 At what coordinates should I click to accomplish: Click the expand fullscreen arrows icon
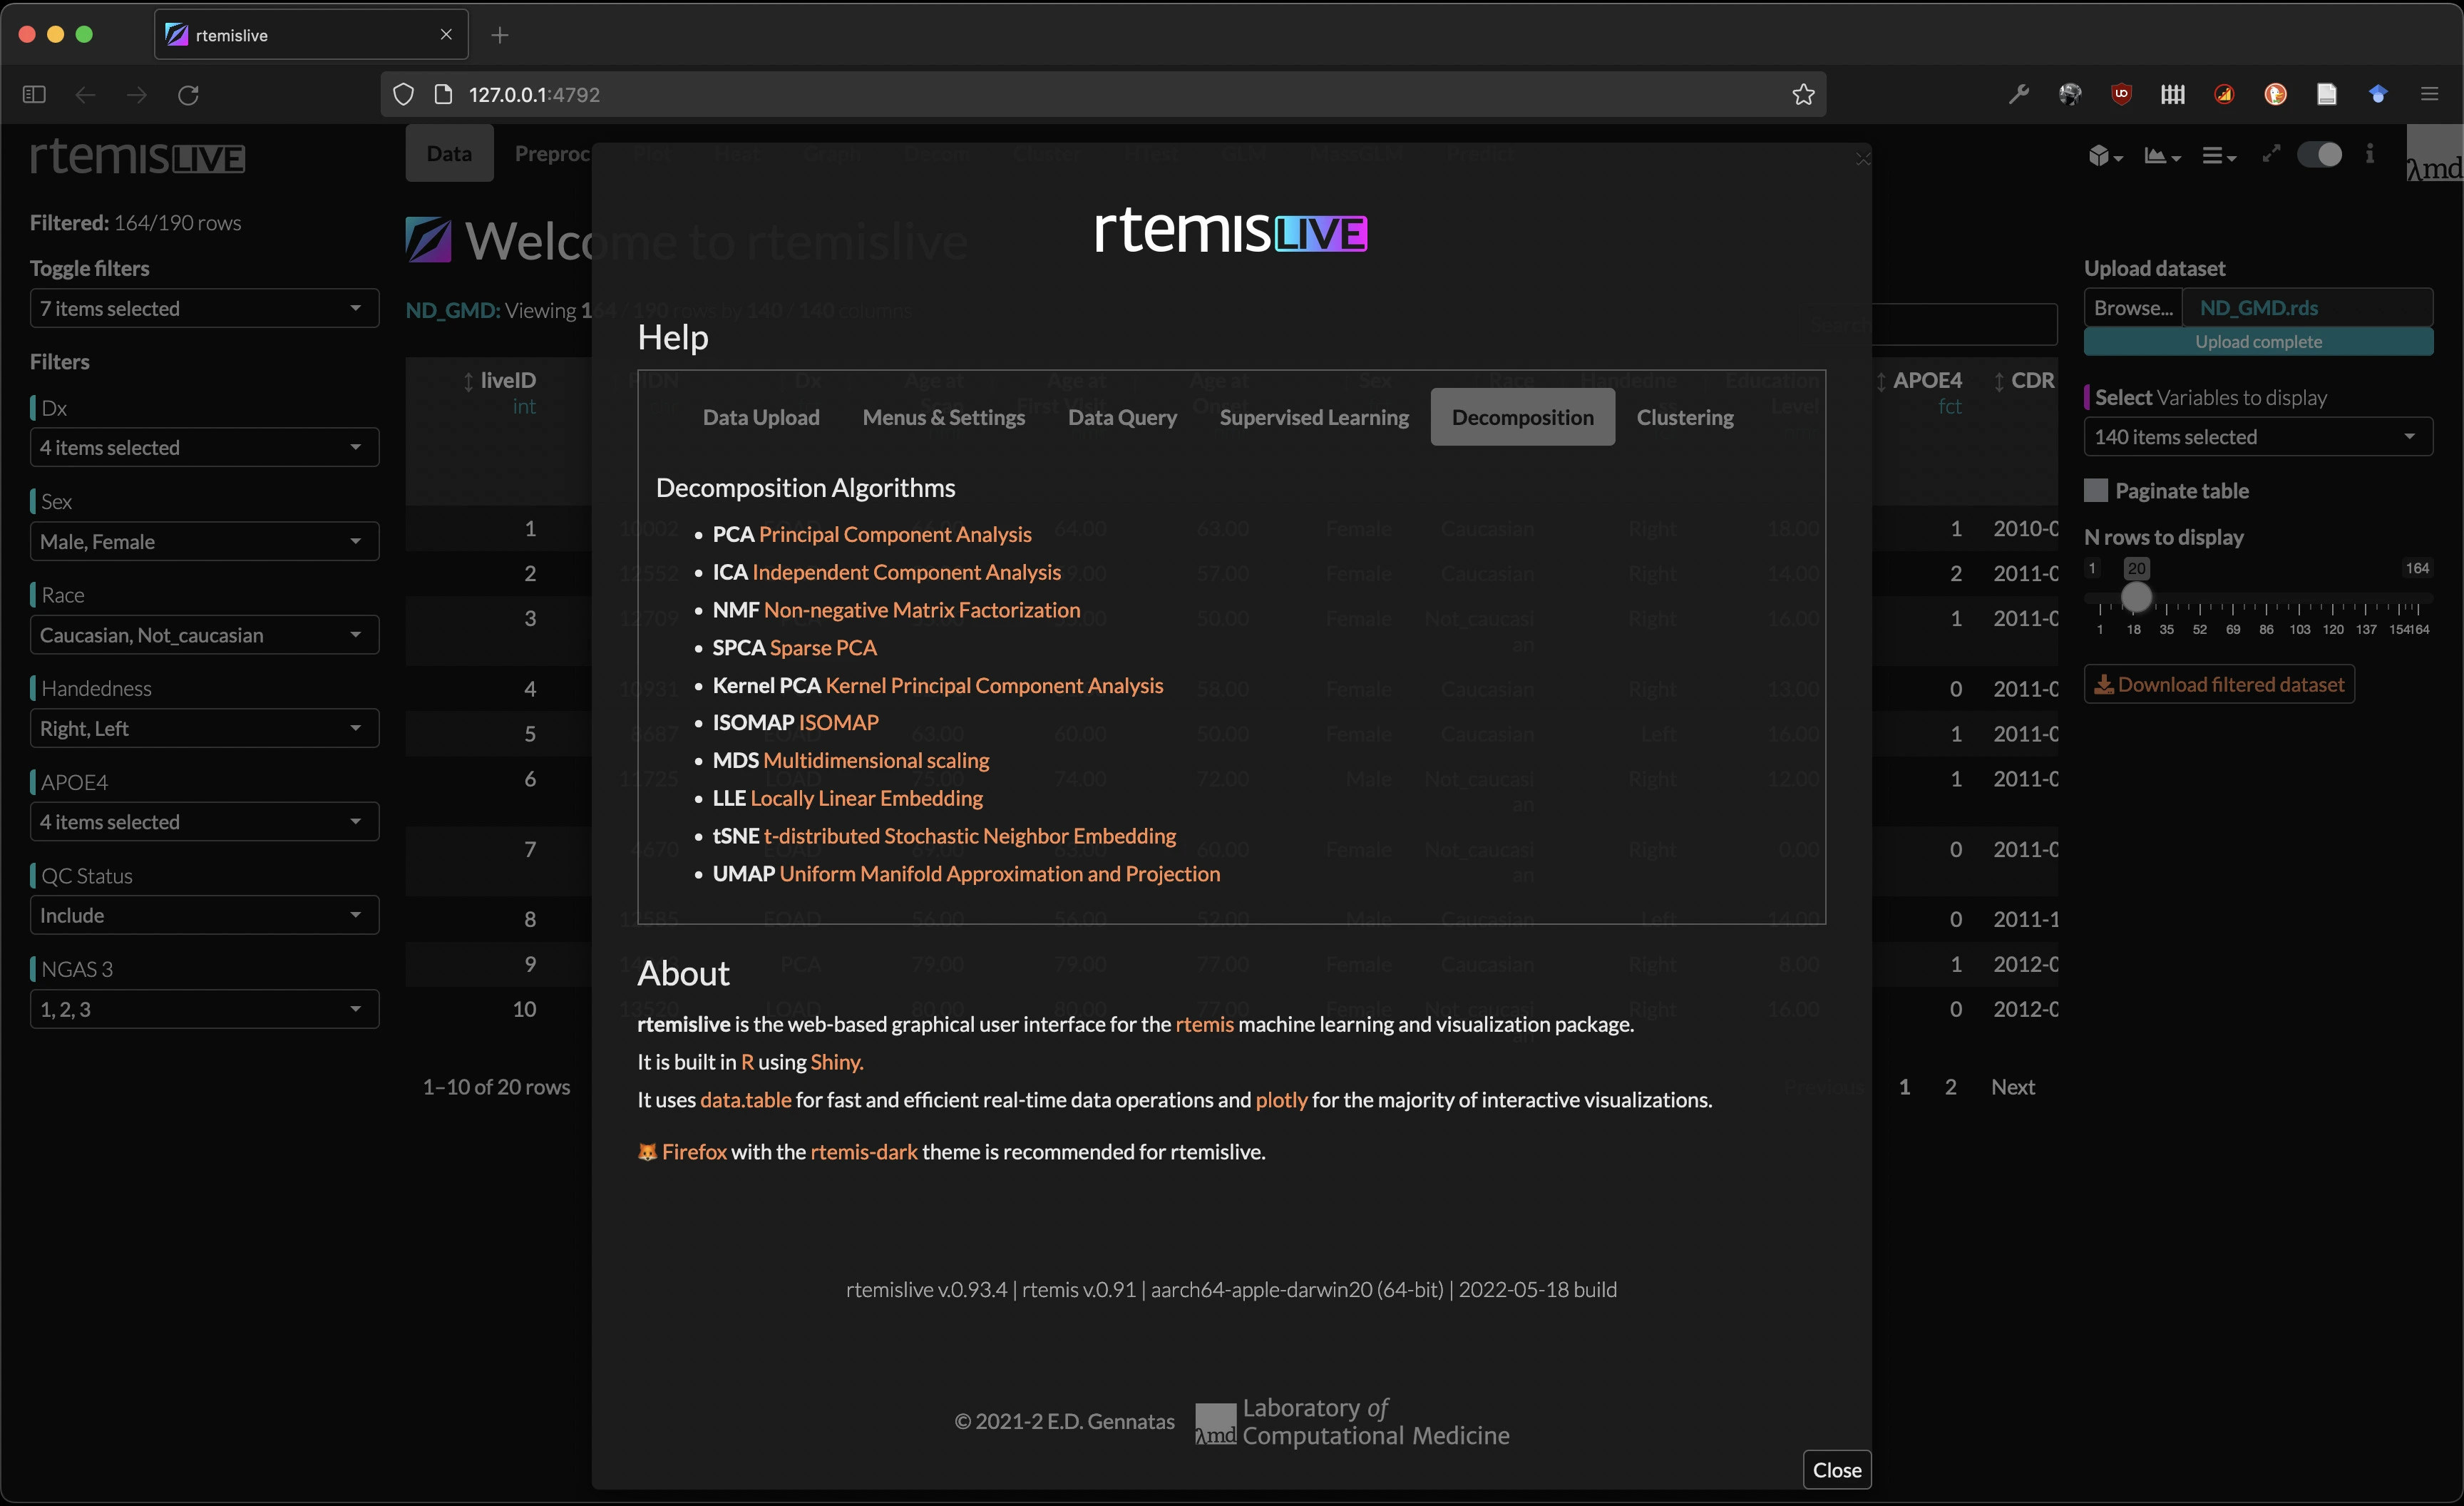(x=2271, y=153)
